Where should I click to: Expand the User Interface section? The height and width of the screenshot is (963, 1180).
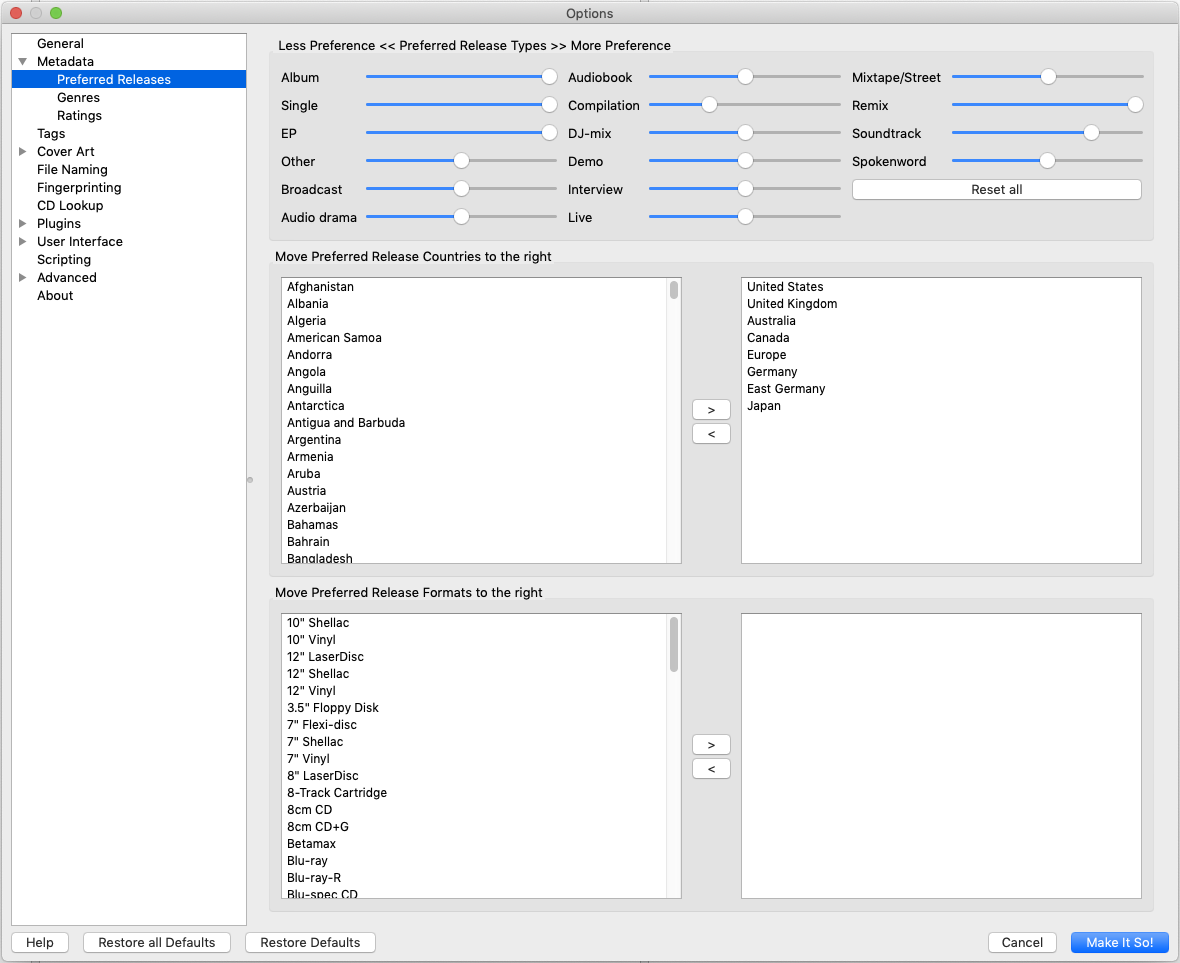pos(23,242)
